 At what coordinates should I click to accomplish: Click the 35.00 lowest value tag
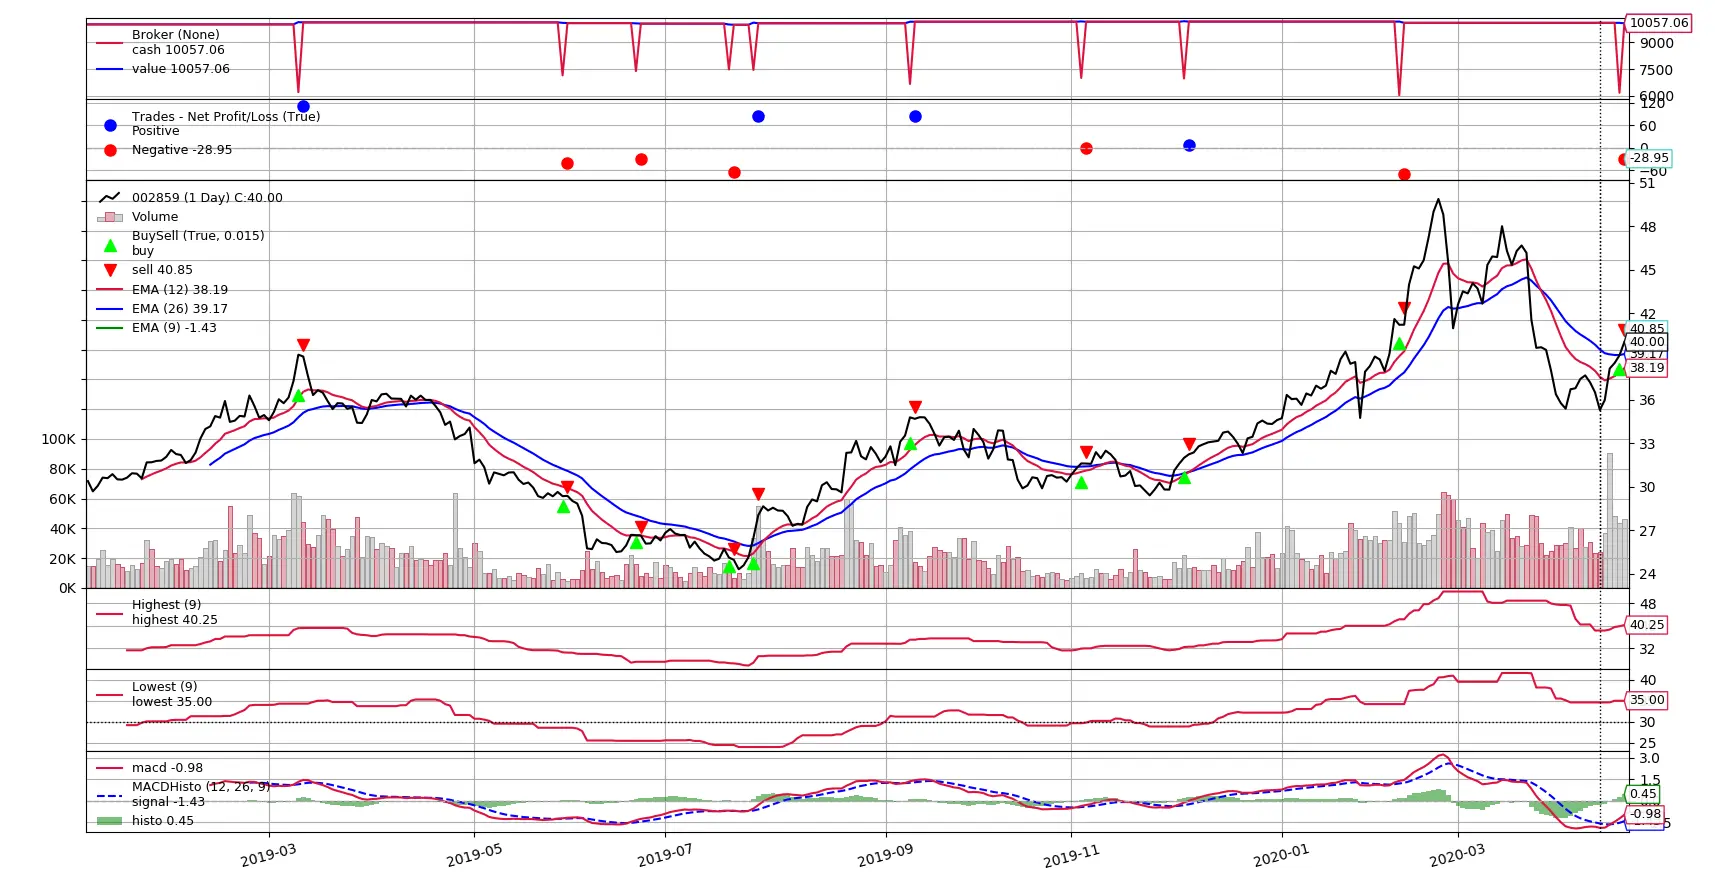(x=1647, y=700)
